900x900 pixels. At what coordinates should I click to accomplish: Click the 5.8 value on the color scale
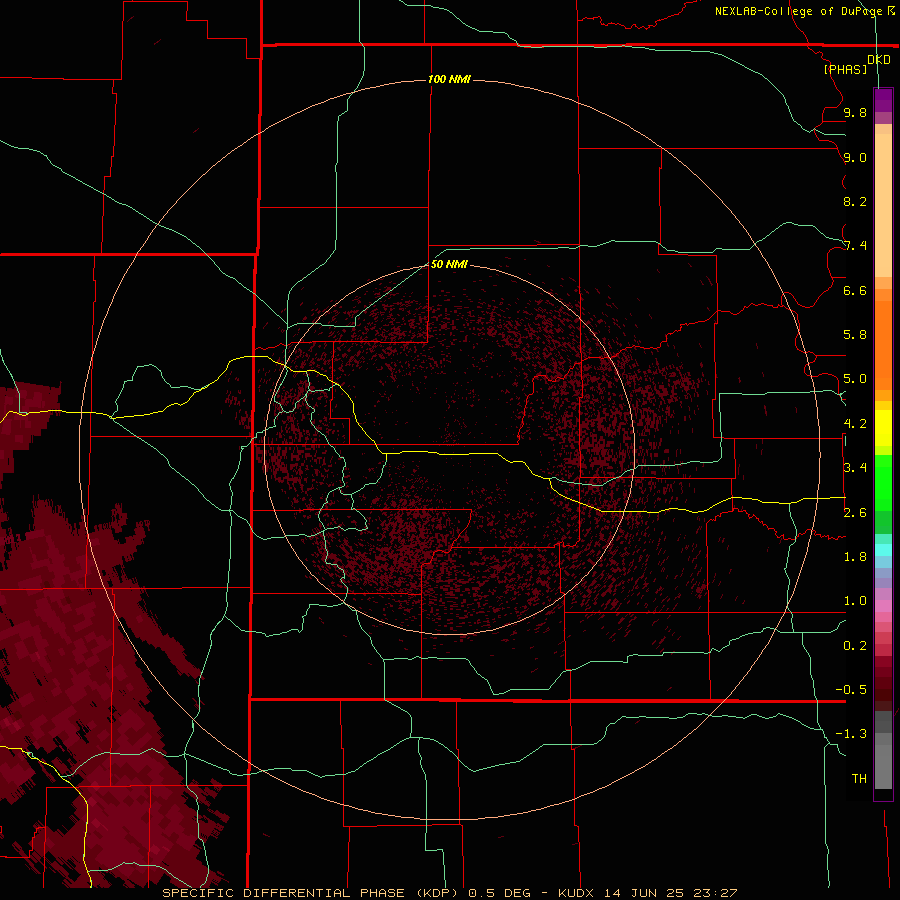coord(855,335)
